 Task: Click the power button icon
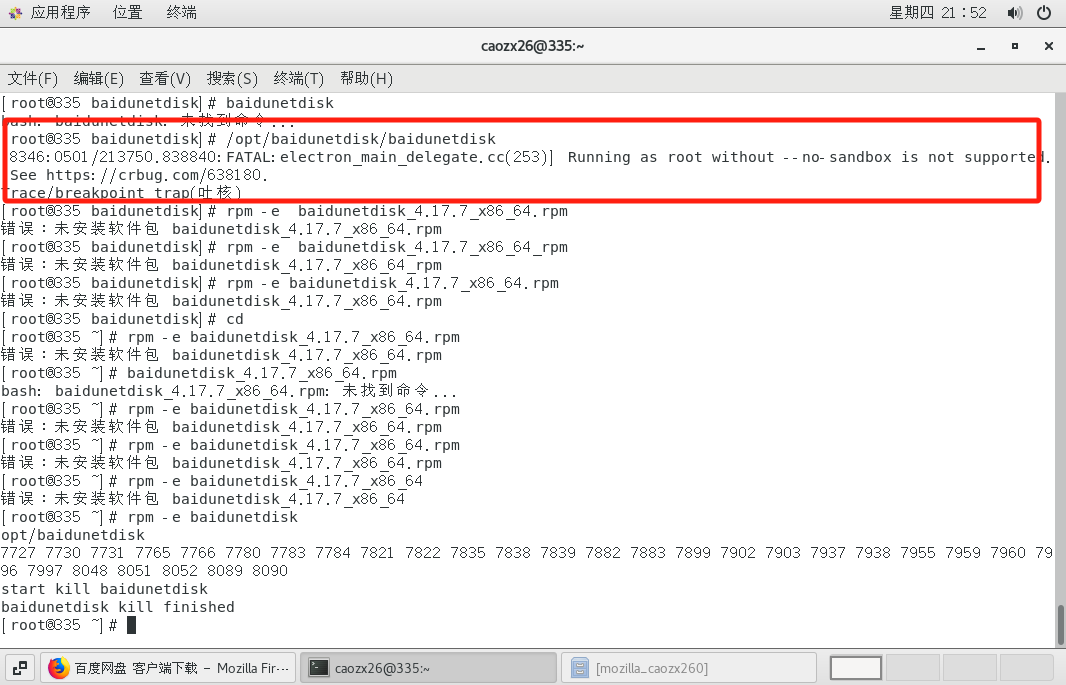(x=1044, y=13)
